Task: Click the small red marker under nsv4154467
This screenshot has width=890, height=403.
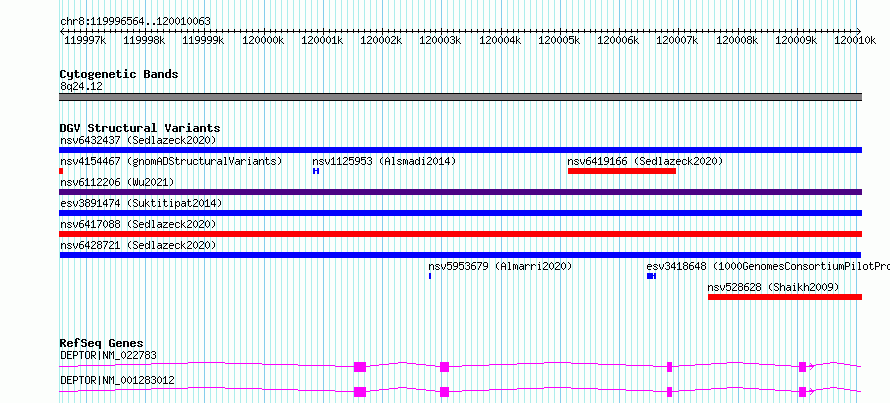Action: pos(61,171)
